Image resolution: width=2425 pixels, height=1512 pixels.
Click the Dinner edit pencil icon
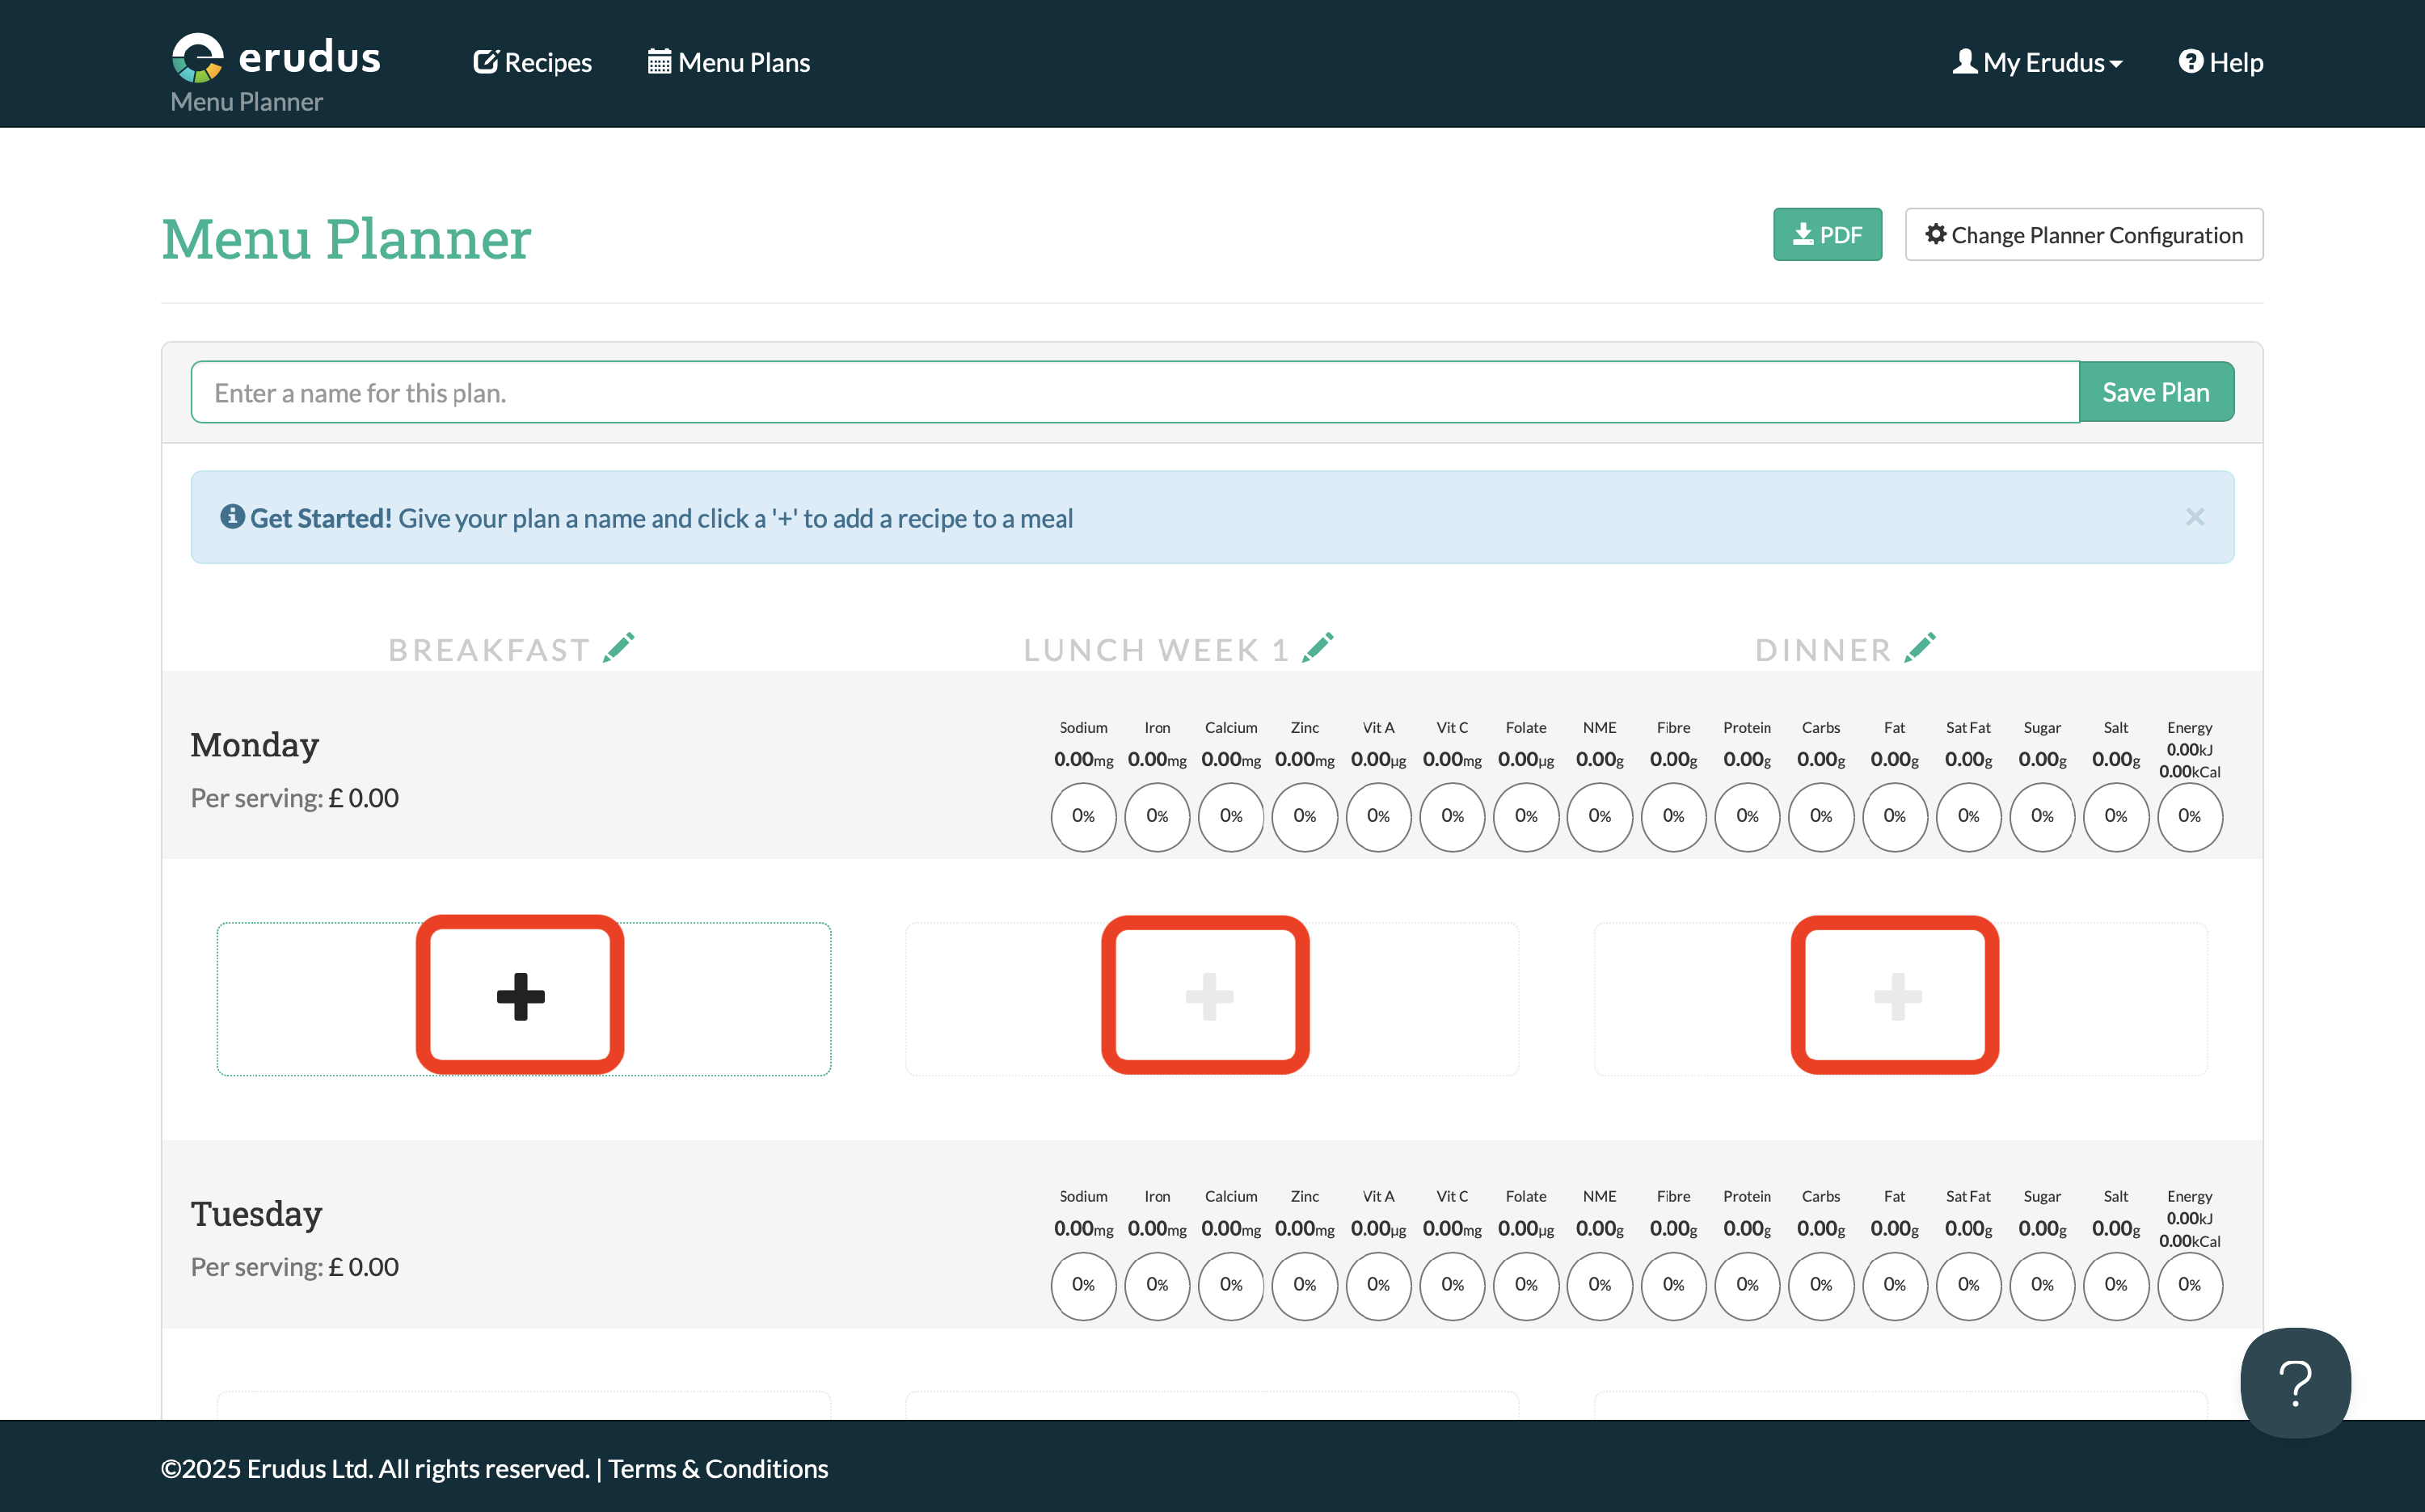1920,648
